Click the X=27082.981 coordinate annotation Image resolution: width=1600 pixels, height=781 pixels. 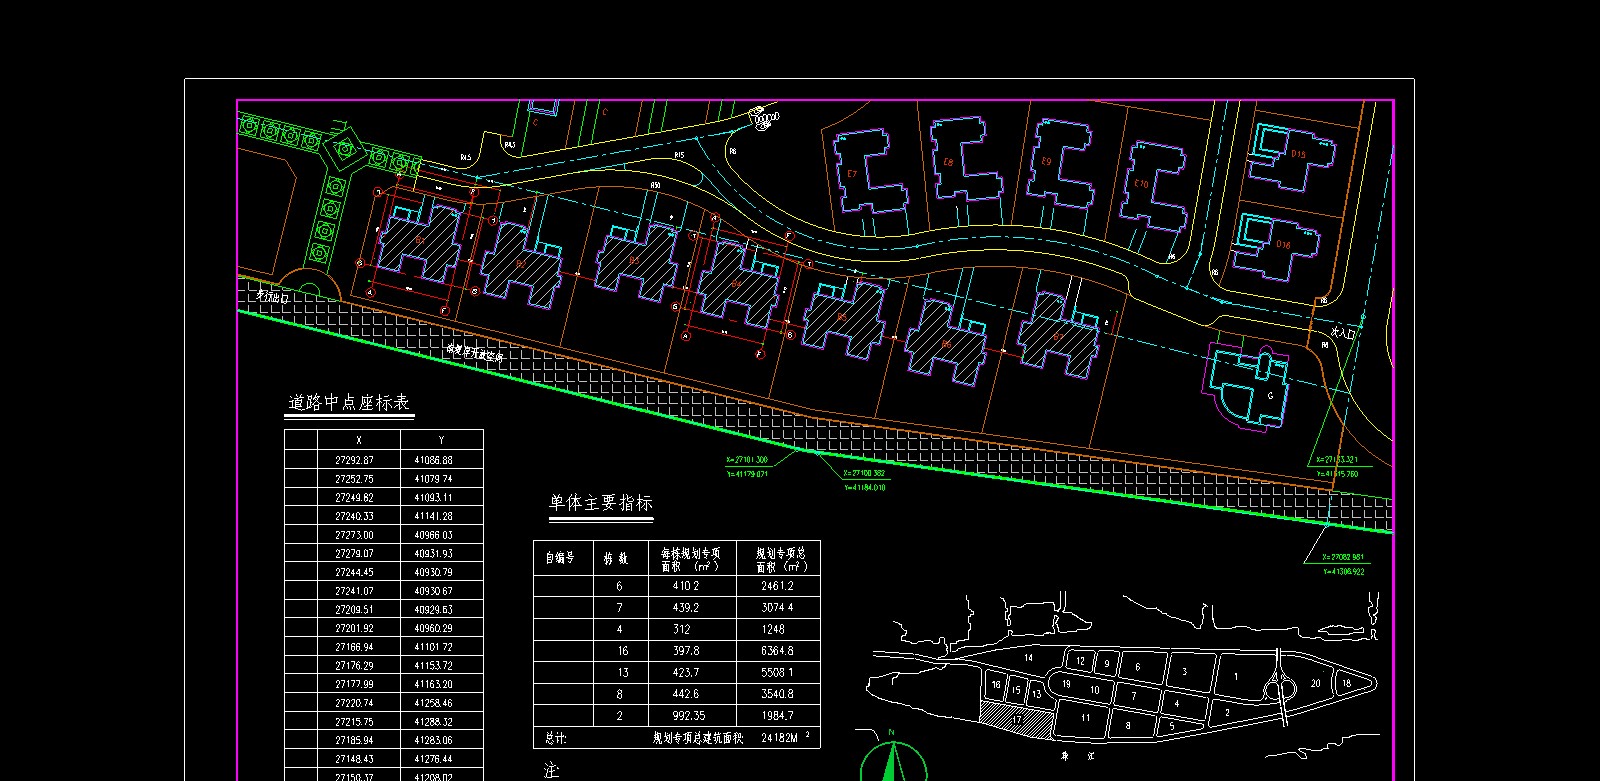tap(1342, 557)
